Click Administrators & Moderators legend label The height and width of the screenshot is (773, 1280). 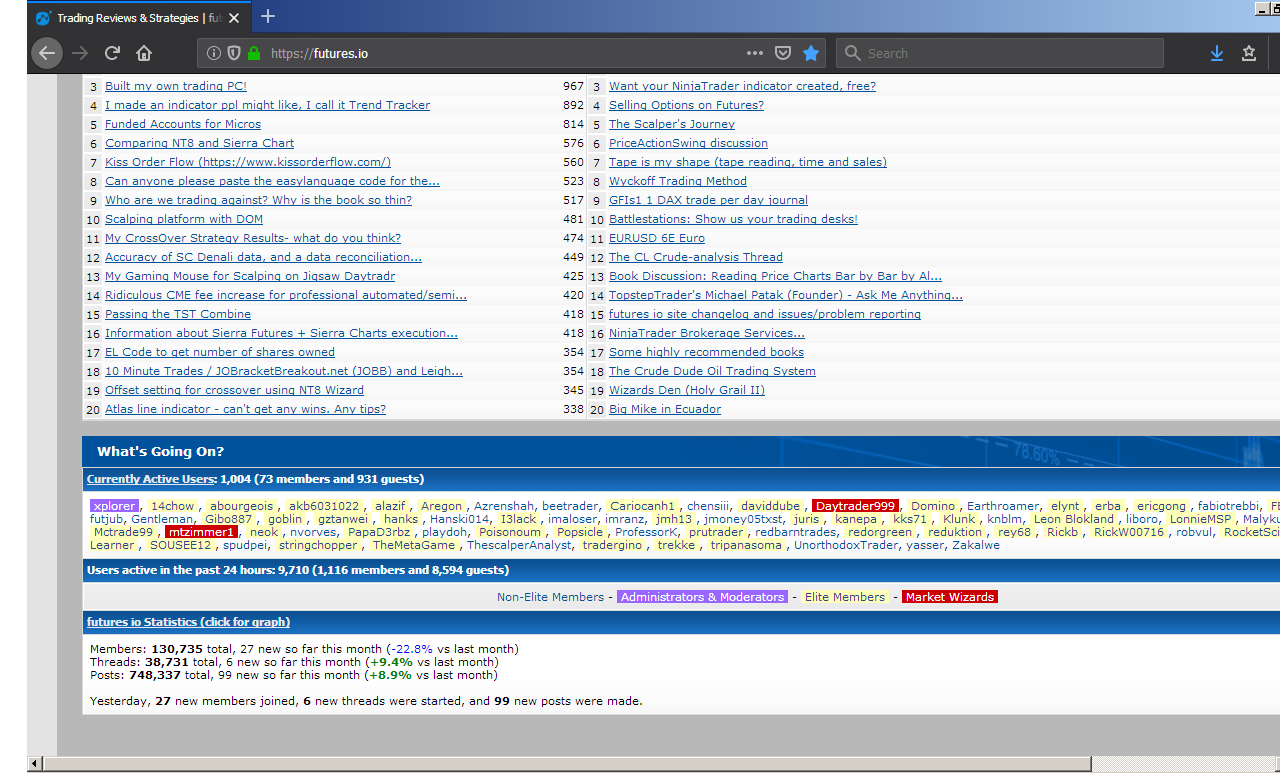coord(702,597)
